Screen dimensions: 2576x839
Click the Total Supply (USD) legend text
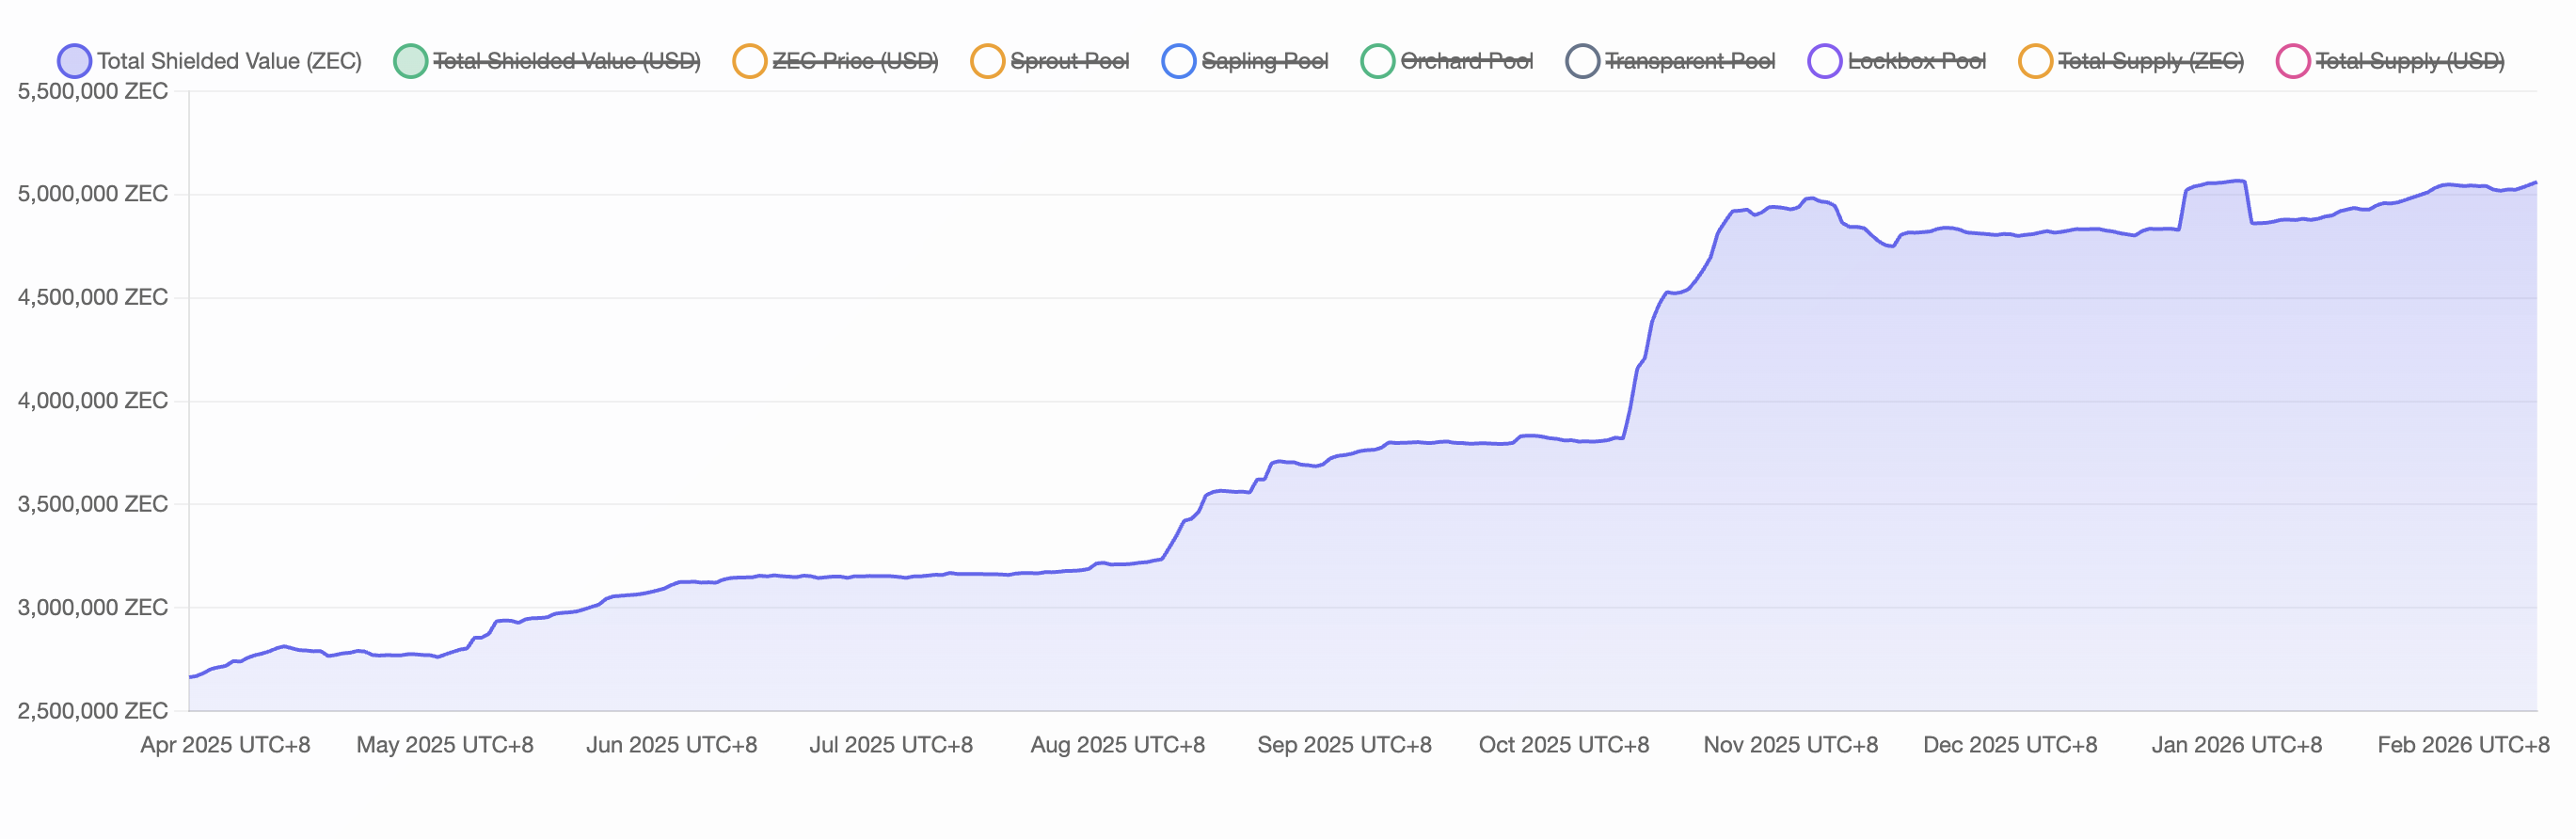click(x=2409, y=61)
